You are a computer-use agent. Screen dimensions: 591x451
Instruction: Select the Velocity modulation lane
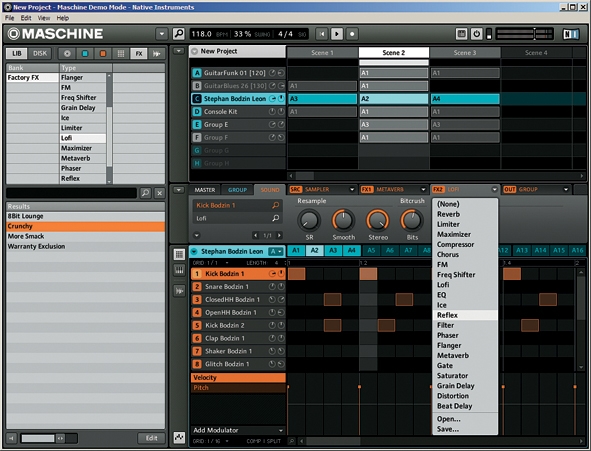(x=238, y=378)
